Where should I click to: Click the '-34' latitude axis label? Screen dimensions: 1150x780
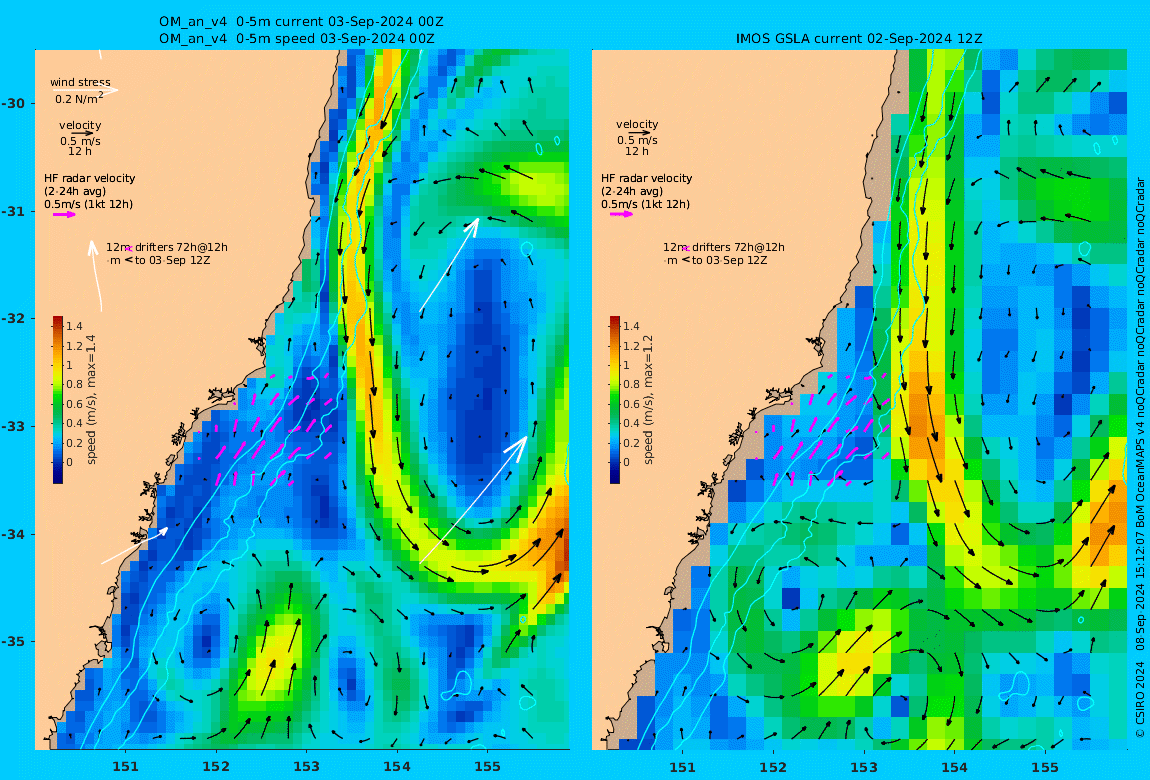click(14, 534)
